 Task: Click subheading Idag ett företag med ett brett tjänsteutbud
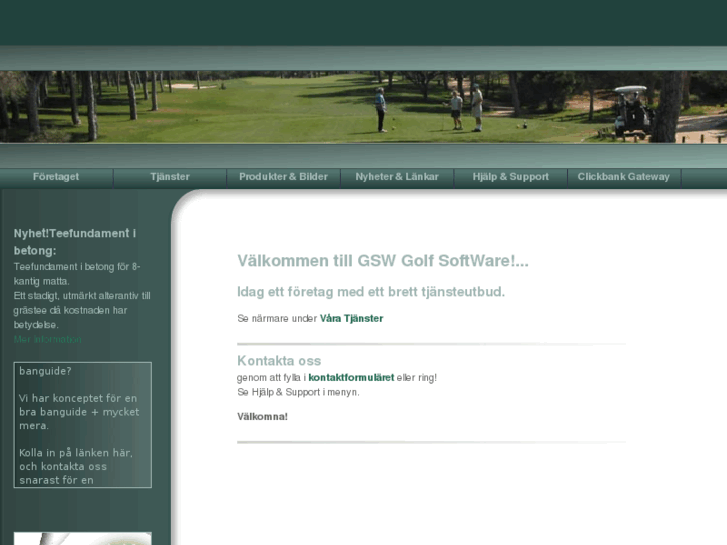(371, 292)
